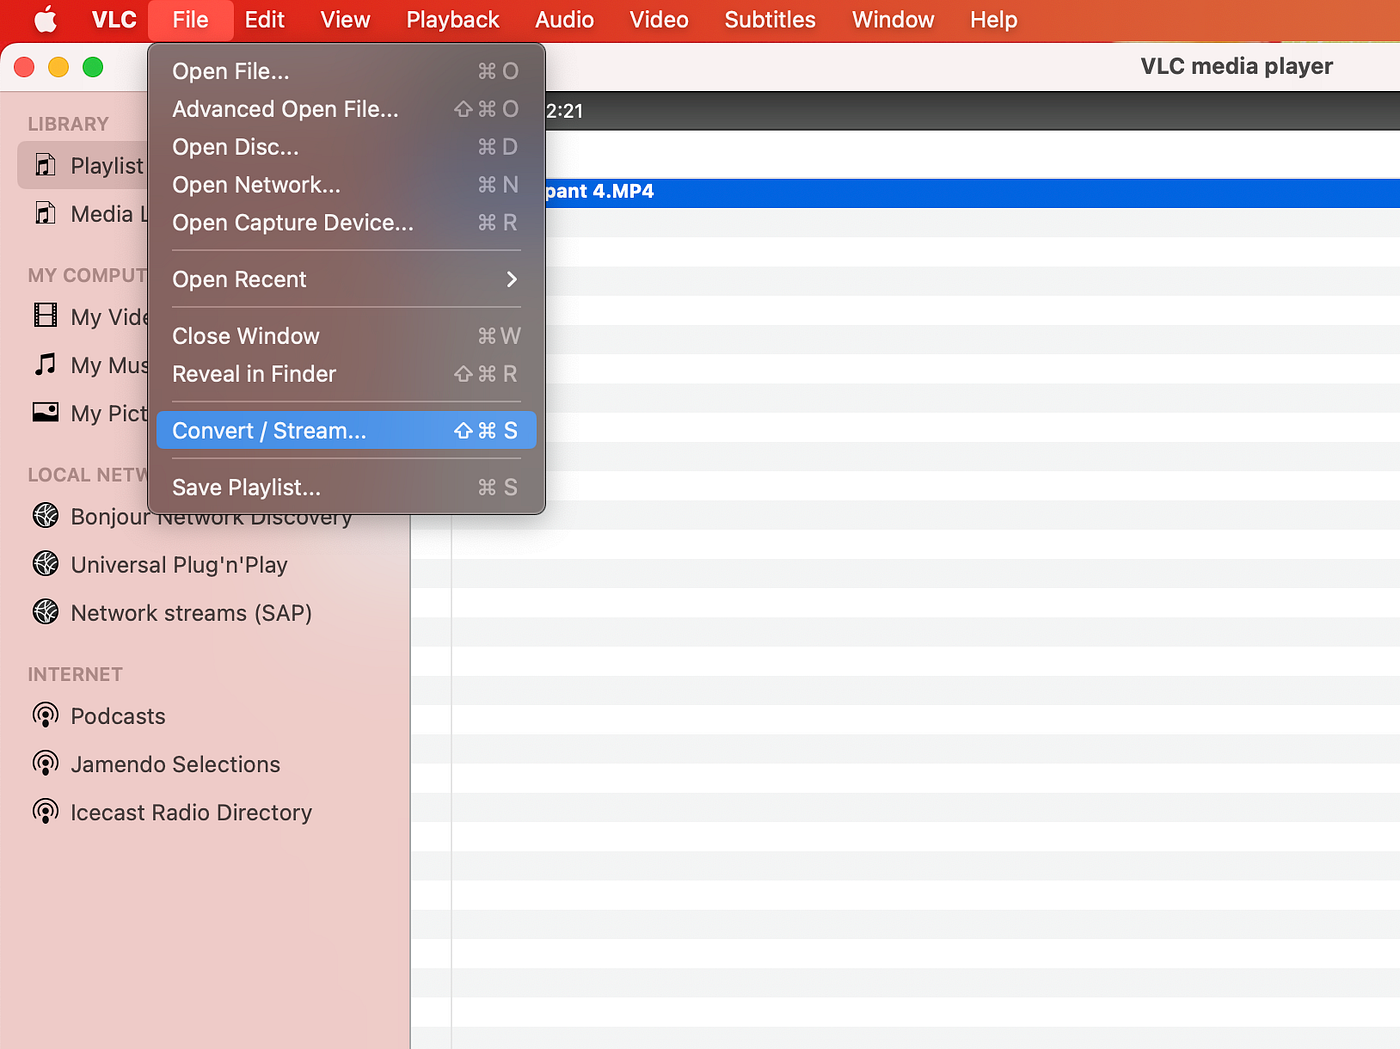Select Save Playlist... menu entry

coord(346,488)
